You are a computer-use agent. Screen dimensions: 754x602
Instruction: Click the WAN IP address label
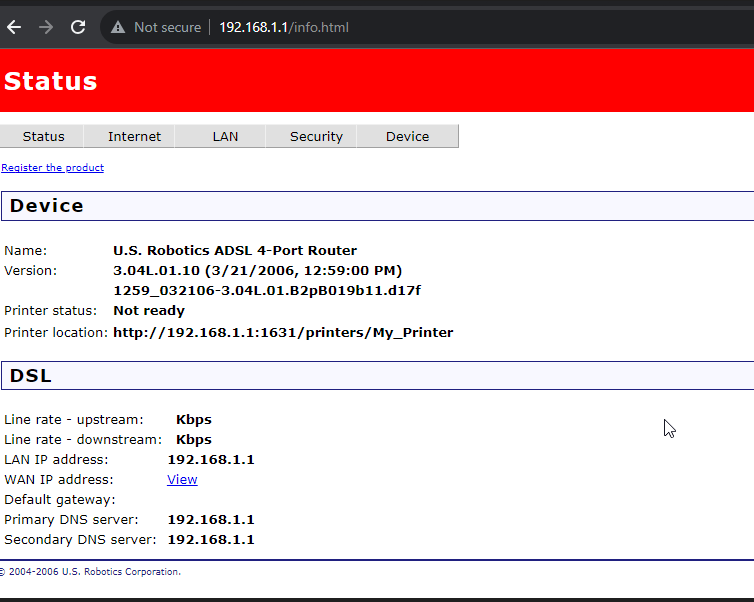point(59,480)
